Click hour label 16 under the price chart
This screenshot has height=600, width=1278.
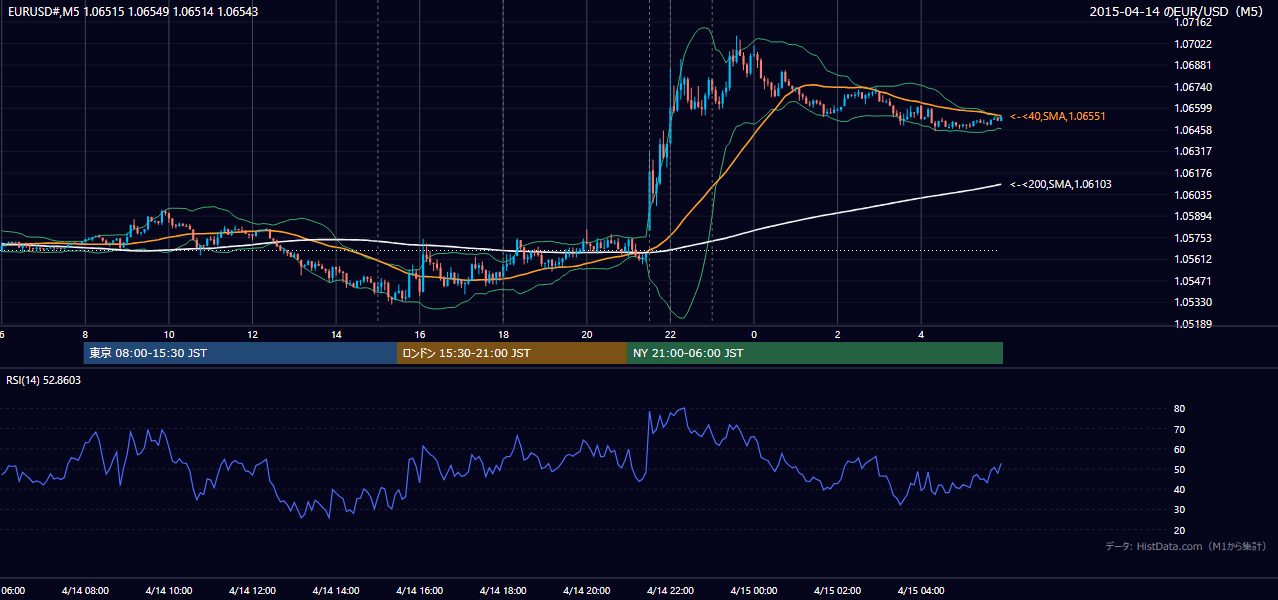point(420,335)
